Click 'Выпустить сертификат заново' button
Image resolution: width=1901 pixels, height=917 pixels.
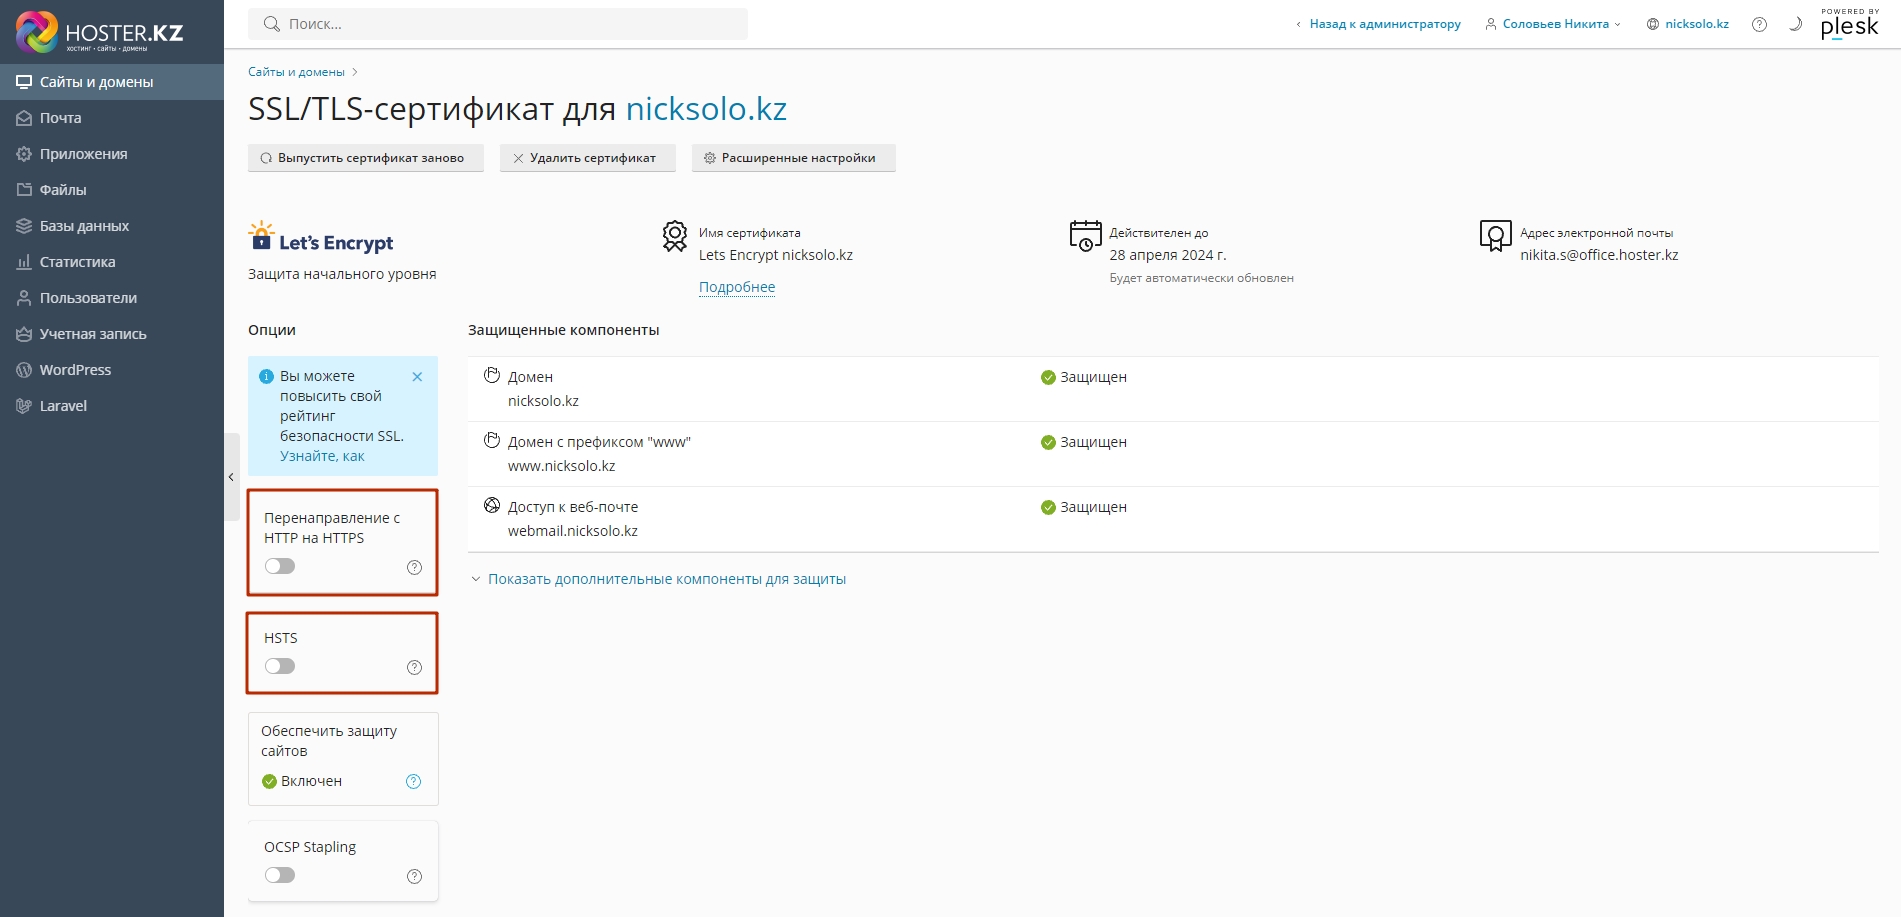365,158
